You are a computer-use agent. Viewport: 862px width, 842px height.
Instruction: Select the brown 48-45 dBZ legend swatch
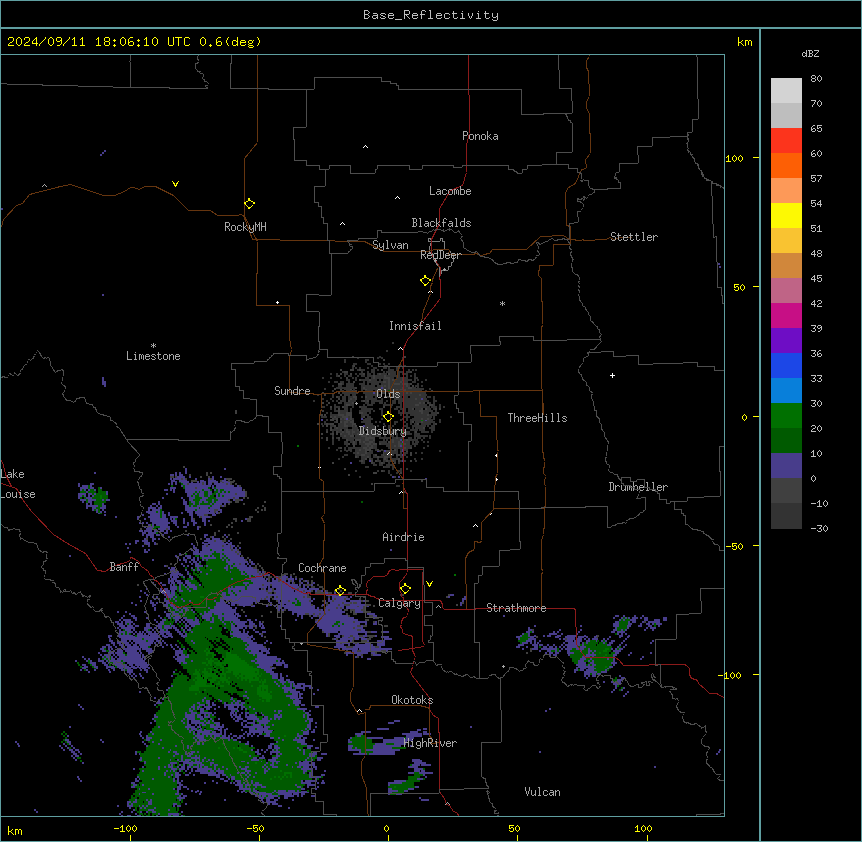tap(786, 265)
